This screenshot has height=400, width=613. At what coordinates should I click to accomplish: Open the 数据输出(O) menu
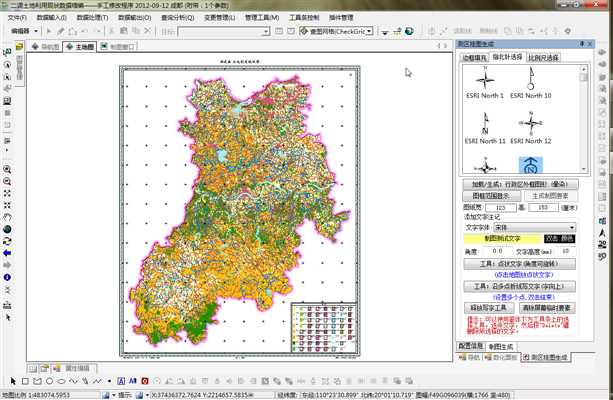pyautogui.click(x=134, y=18)
